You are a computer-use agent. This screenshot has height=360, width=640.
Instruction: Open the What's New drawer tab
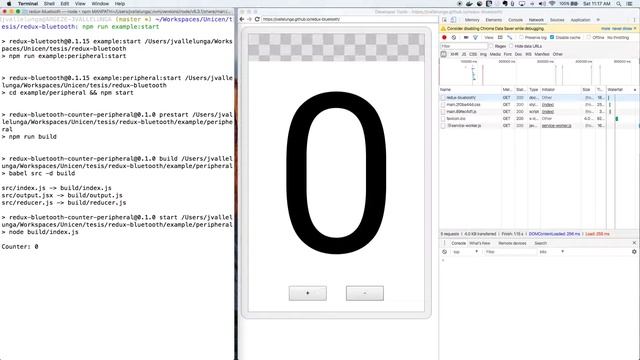(480, 243)
